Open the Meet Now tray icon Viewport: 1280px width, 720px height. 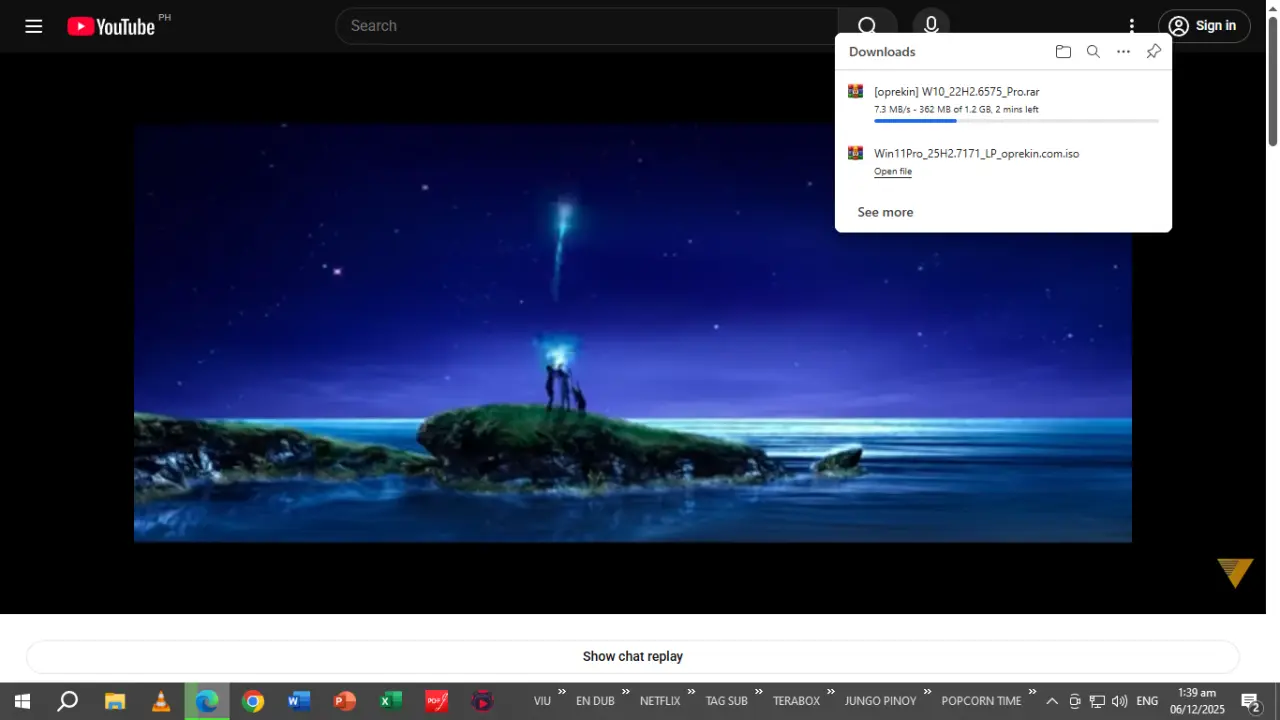pos(1075,701)
